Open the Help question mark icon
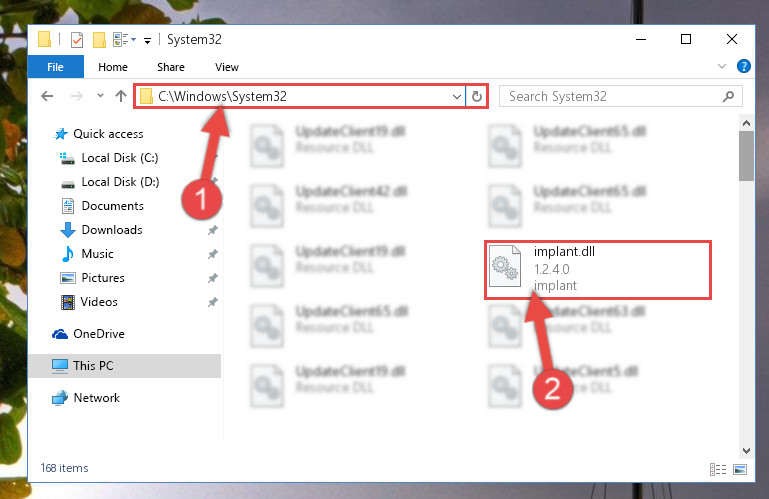The height and width of the screenshot is (499, 769). click(x=743, y=66)
